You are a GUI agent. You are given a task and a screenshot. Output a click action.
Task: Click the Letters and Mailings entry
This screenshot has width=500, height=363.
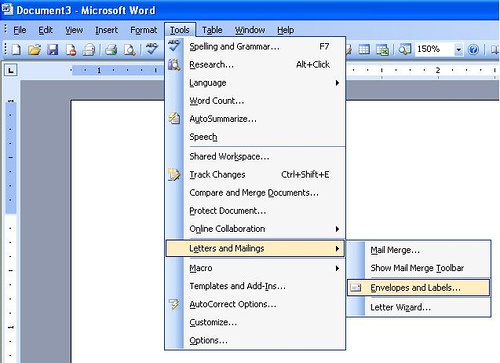click(255, 248)
